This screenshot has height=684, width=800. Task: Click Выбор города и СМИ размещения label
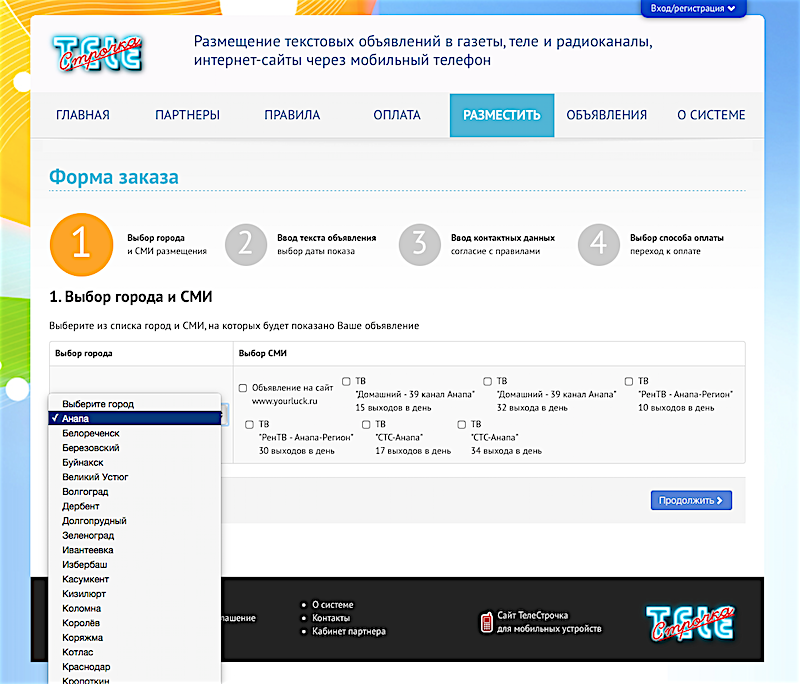tap(167, 244)
